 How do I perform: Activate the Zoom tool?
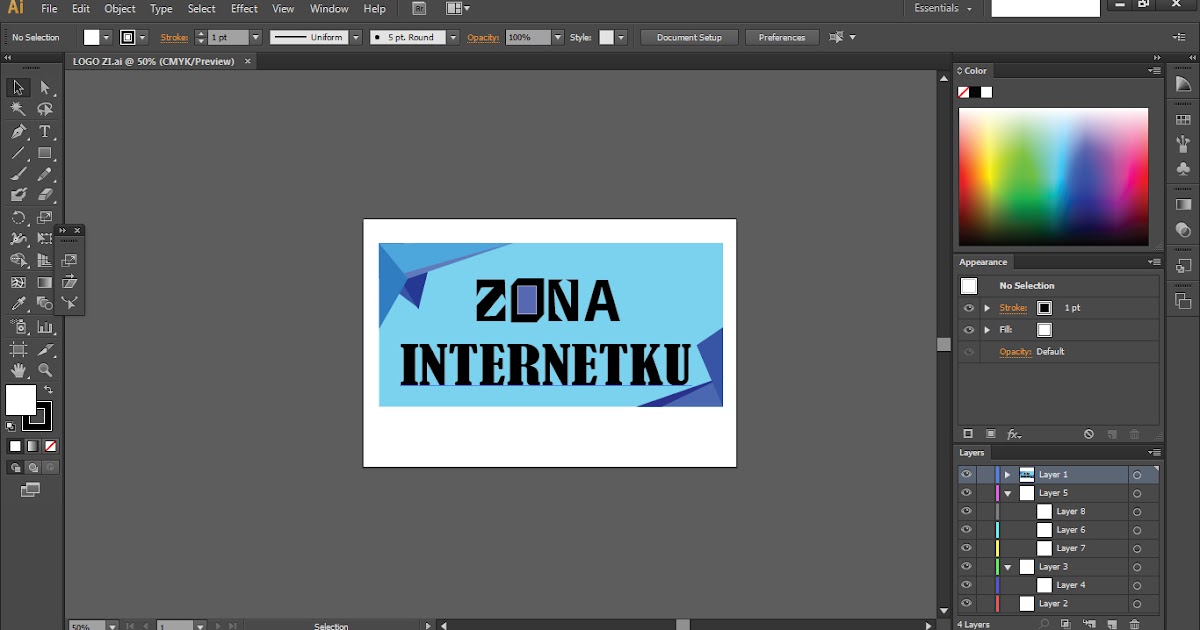(44, 369)
